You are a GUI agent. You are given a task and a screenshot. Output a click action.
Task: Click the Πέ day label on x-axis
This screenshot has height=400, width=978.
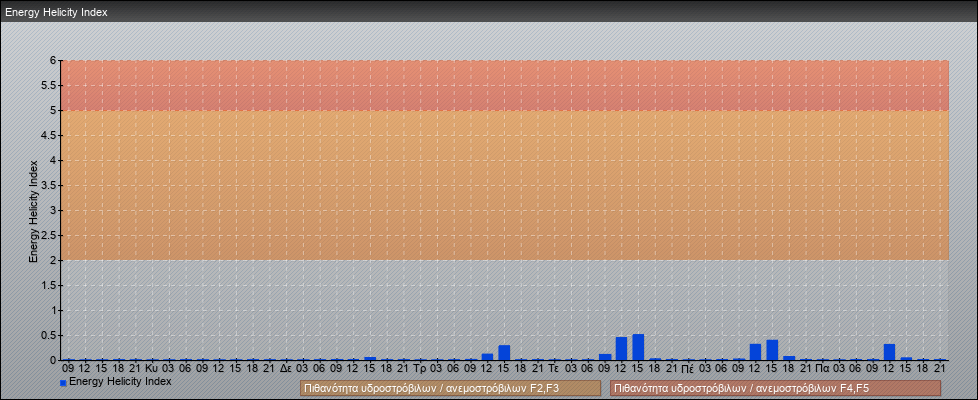coord(688,369)
